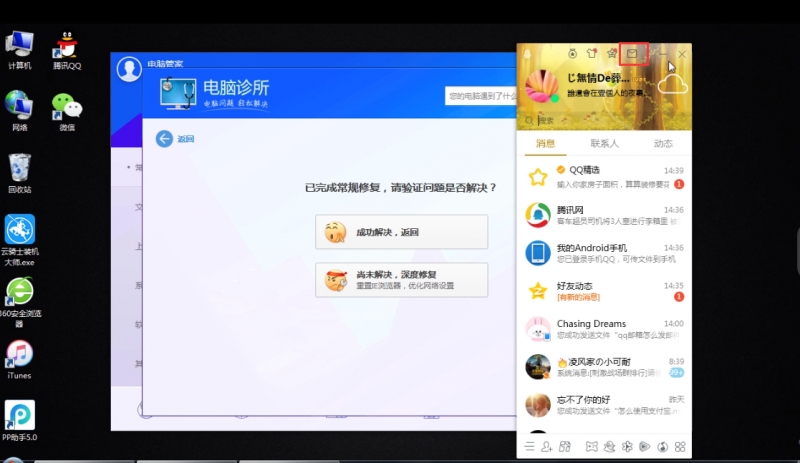Open the iTunes desktop shortcut
800x463 pixels.
(x=19, y=359)
